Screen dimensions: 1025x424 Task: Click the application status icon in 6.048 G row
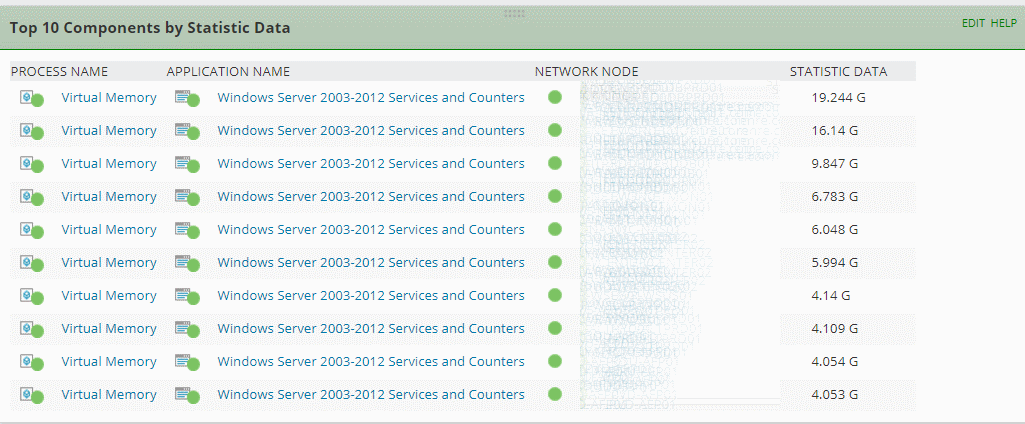[x=187, y=230]
